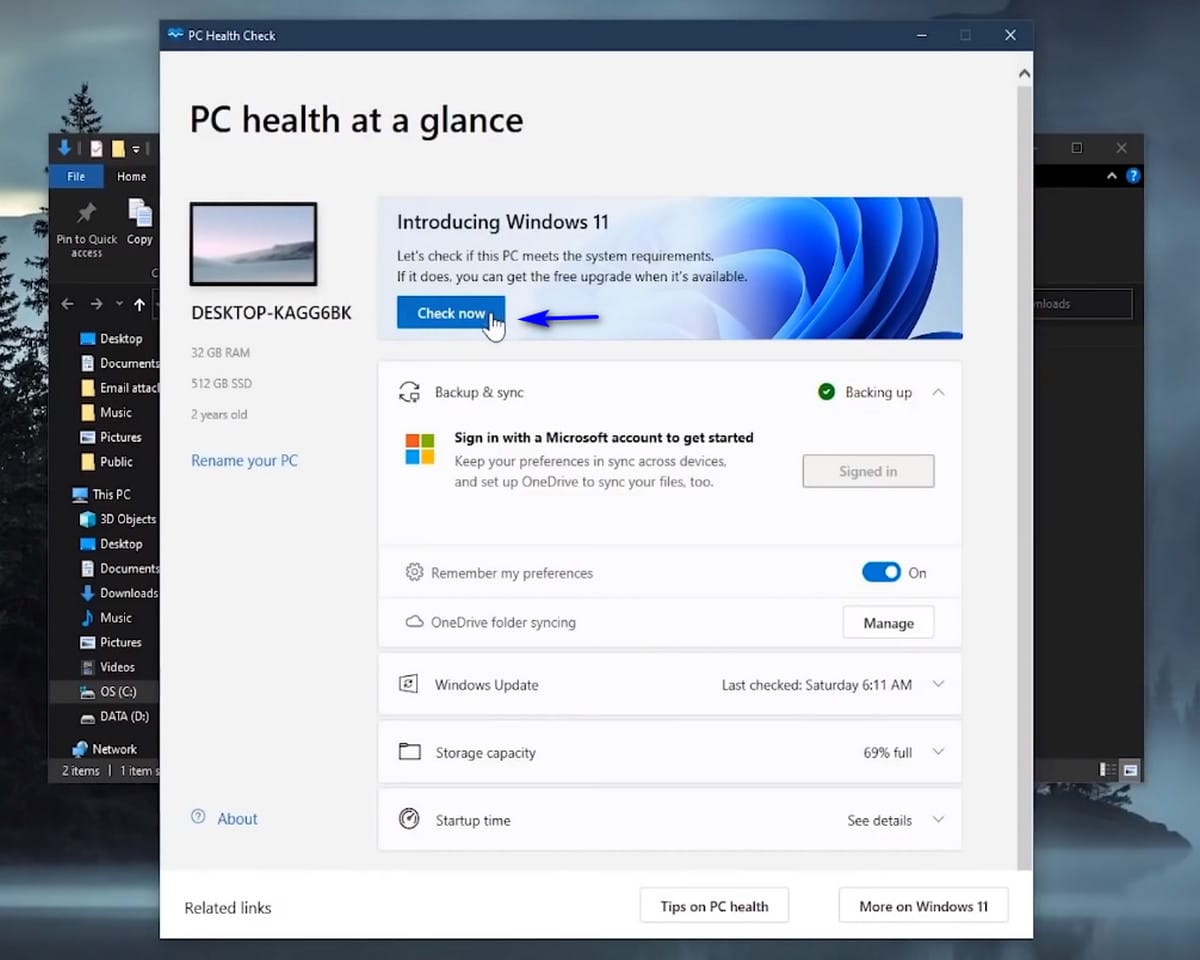Click the cloud icon beside OneDrive folder syncing
This screenshot has height=960, width=1200.
tap(414, 622)
